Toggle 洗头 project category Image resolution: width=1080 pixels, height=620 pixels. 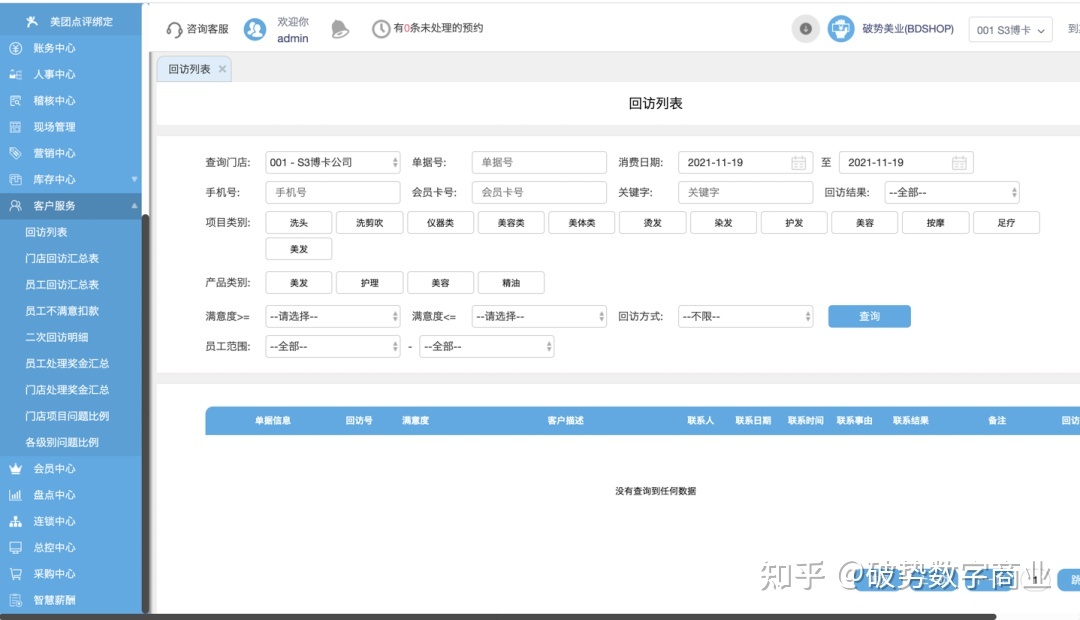tap(299, 223)
